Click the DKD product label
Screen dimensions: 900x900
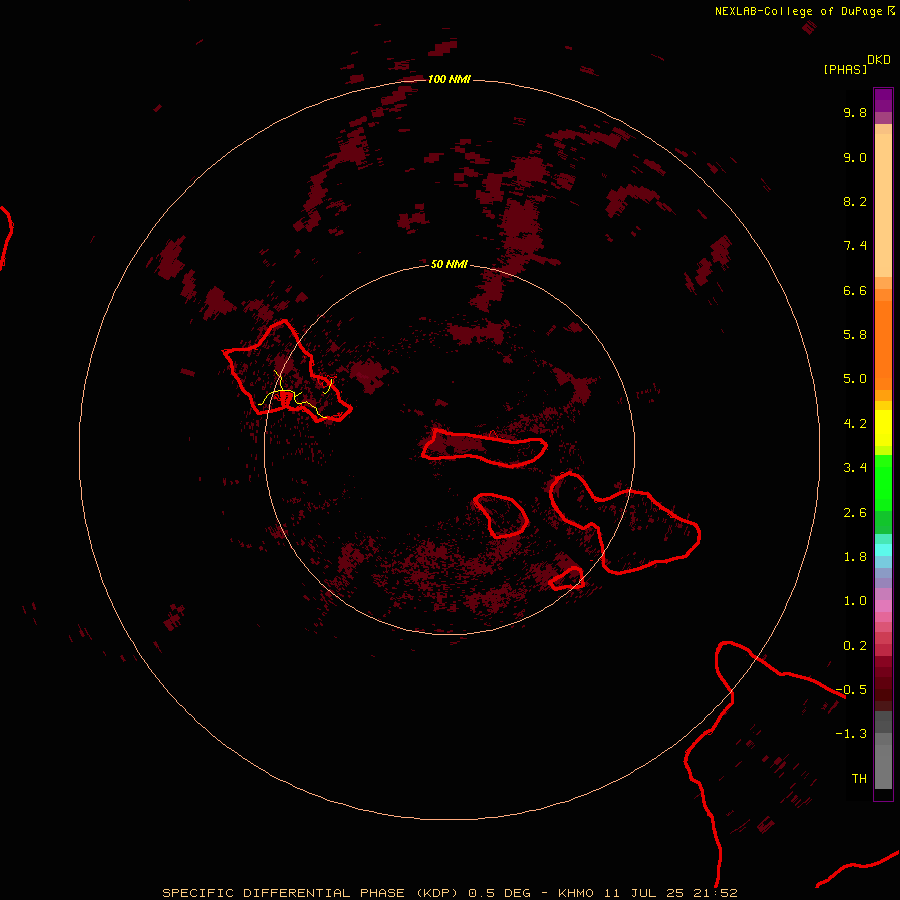pos(879,60)
